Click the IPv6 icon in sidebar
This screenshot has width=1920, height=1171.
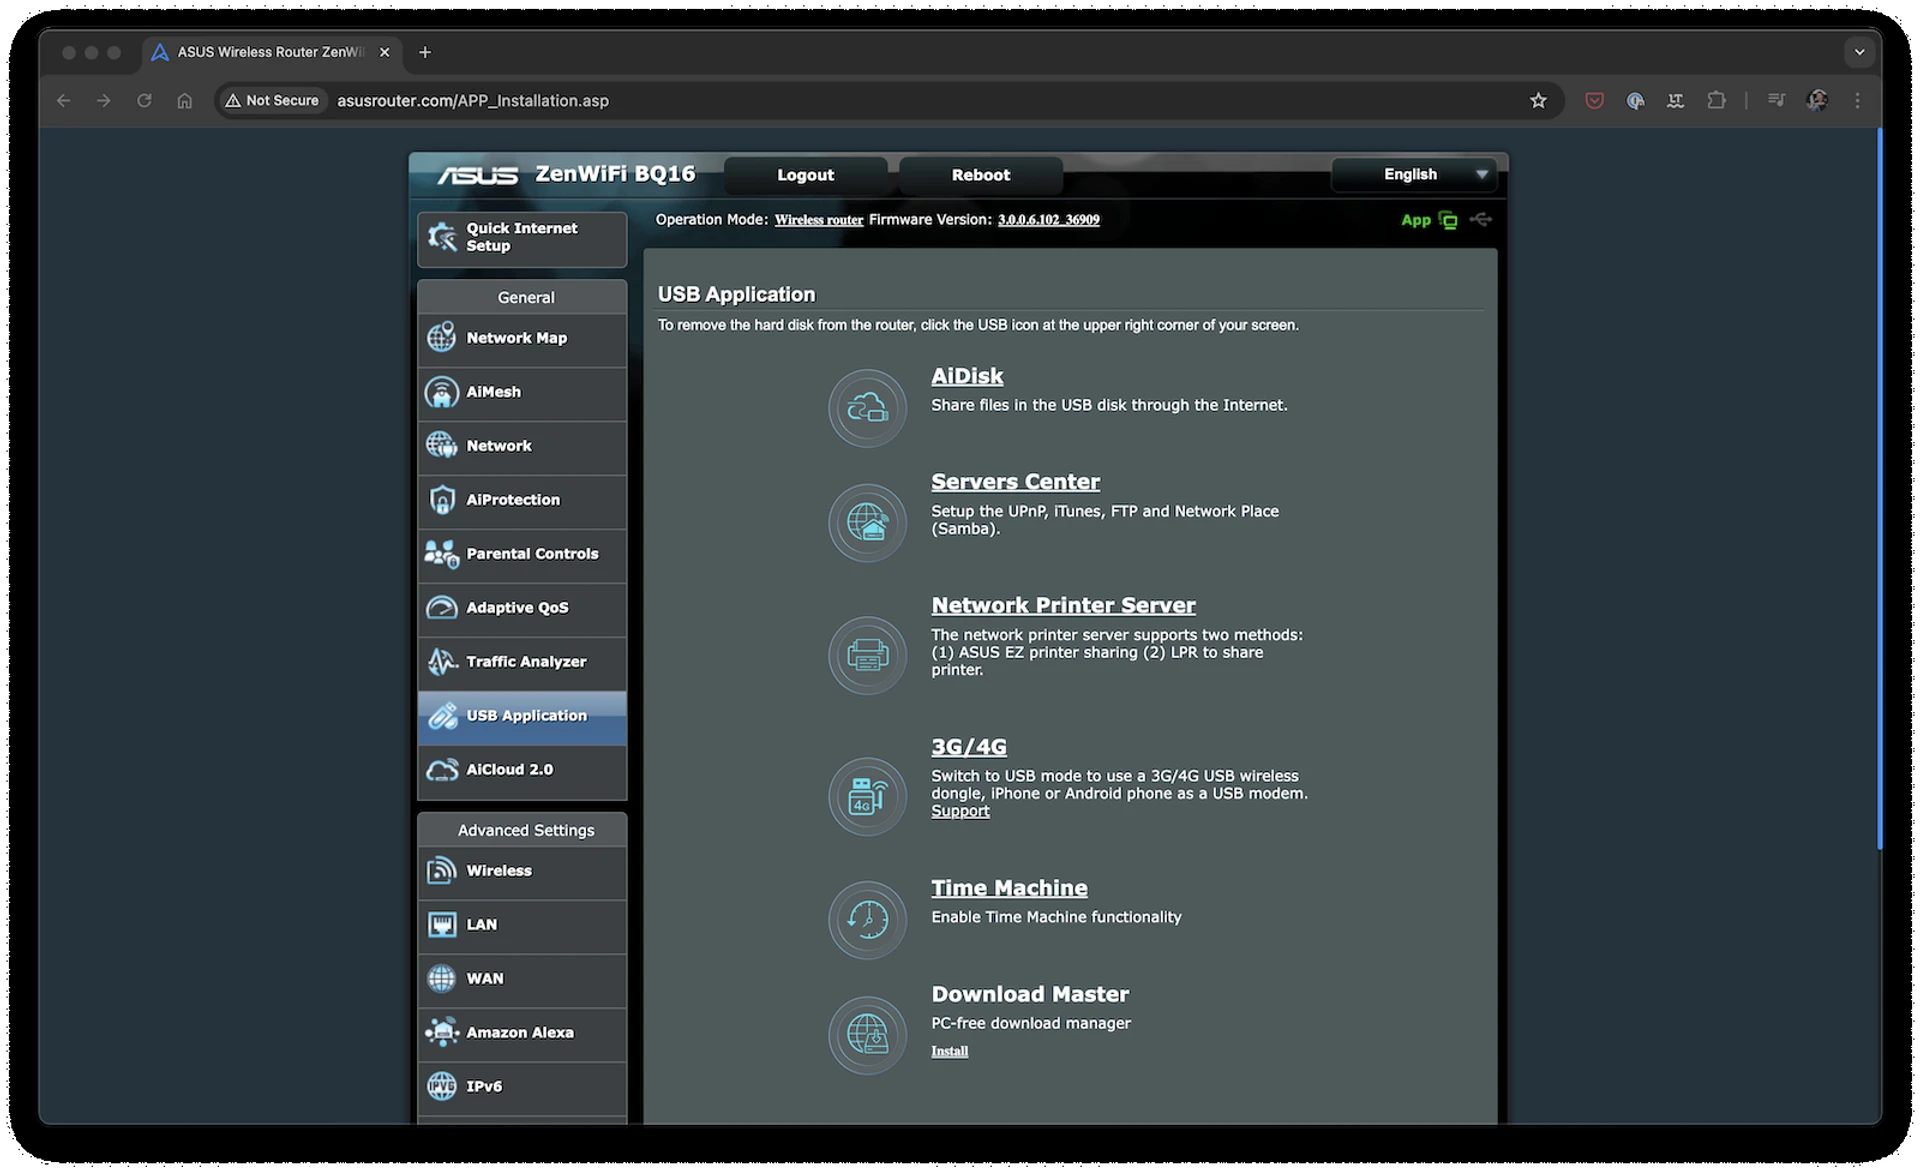[441, 1087]
